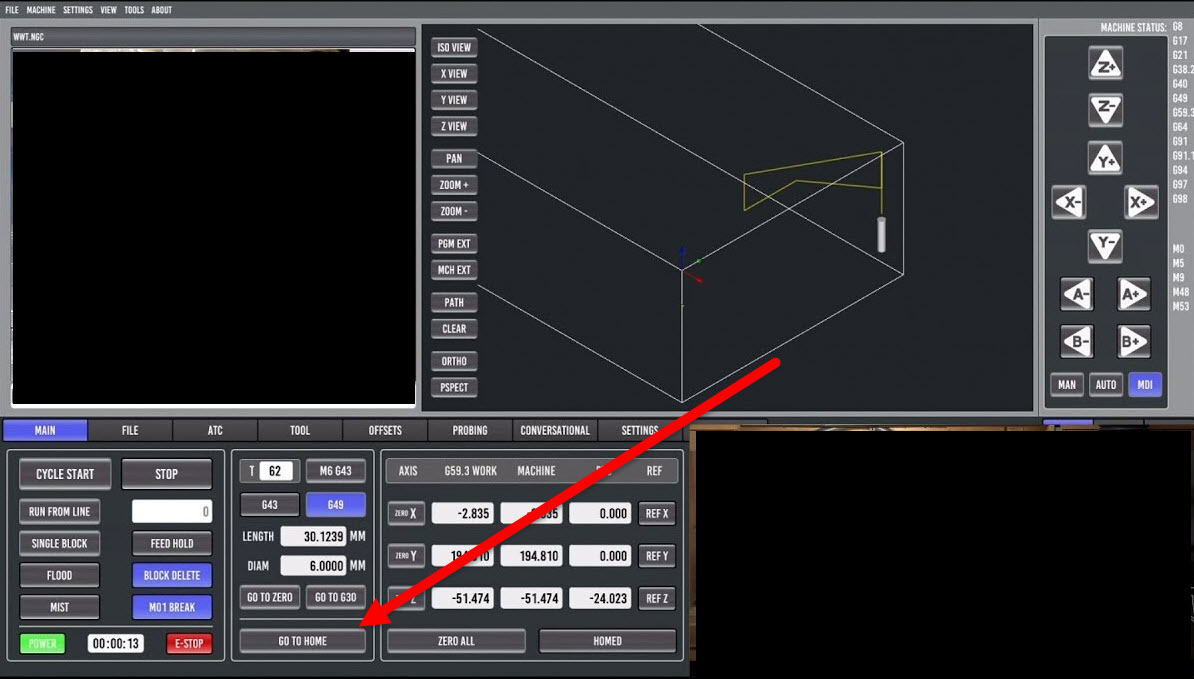Jog the A axis with A+ arrow
The width and height of the screenshot is (1194, 679).
point(1133,295)
